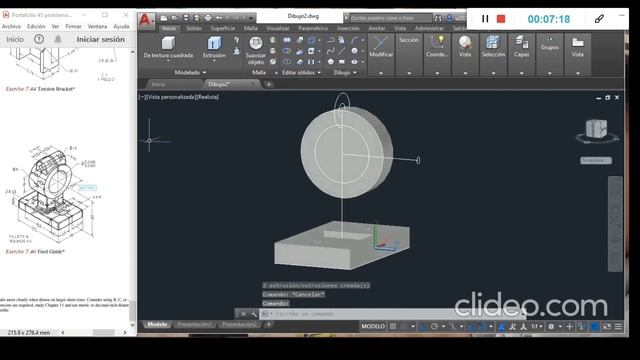Open the Inserción ribbon tab
This screenshot has width=640, height=360.
pos(348,28)
